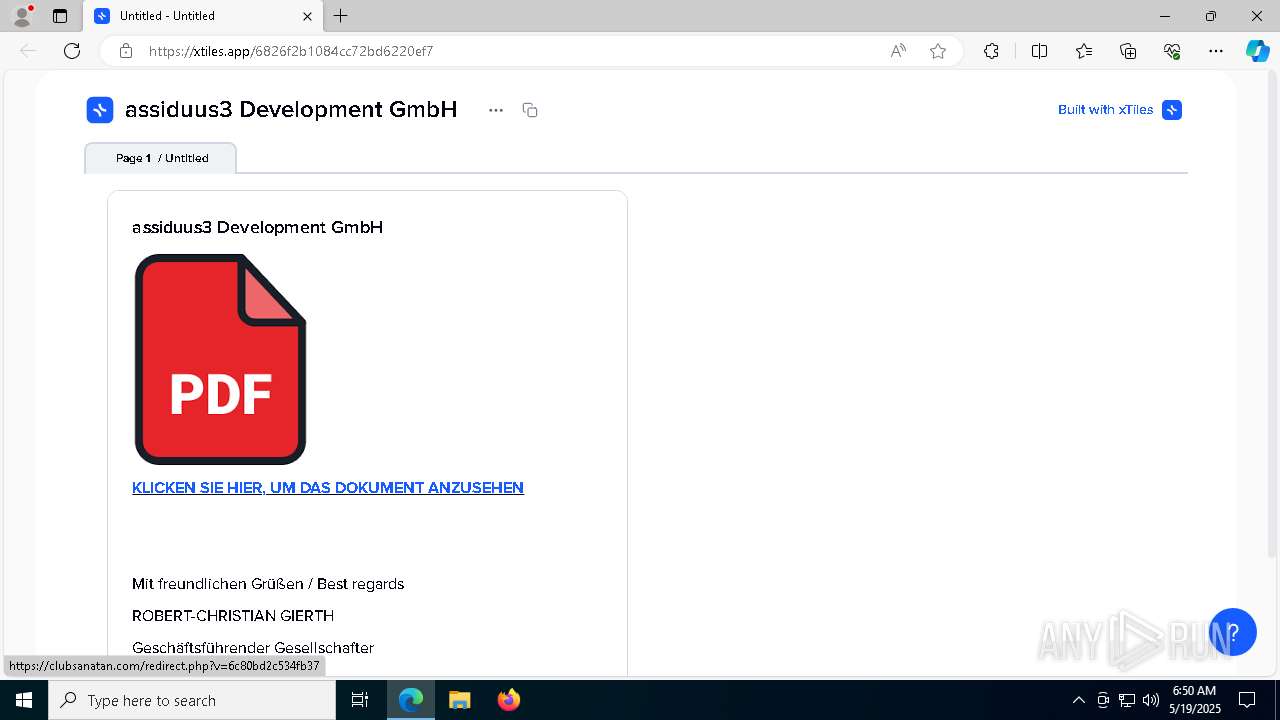Open Browser essentials heart icon
Screen dimensions: 1280x720
pyautogui.click(x=1172, y=51)
